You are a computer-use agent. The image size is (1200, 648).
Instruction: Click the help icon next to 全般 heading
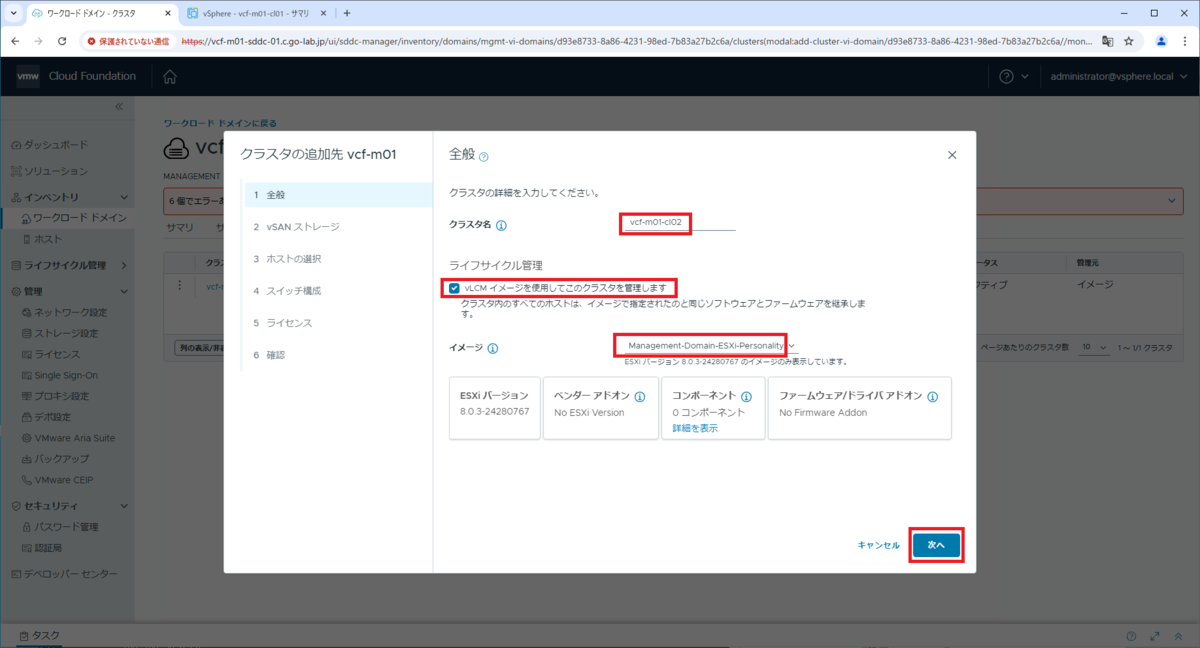(484, 156)
